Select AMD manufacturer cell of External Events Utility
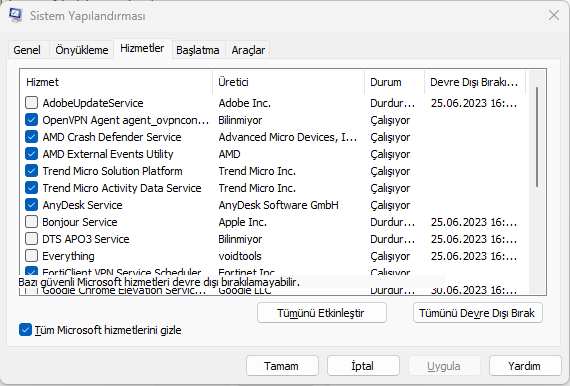This screenshot has height=386, width=570. point(229,154)
